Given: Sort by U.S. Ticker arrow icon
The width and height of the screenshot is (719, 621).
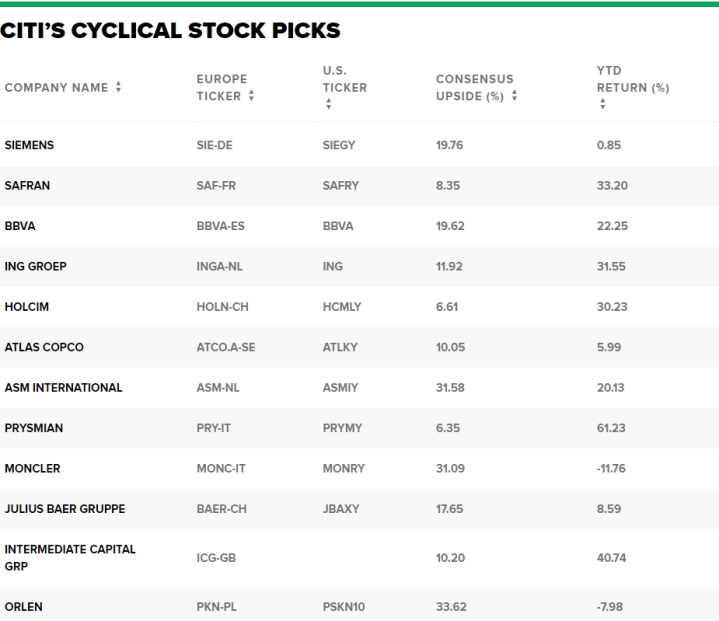Looking at the screenshot, I should point(328,104).
